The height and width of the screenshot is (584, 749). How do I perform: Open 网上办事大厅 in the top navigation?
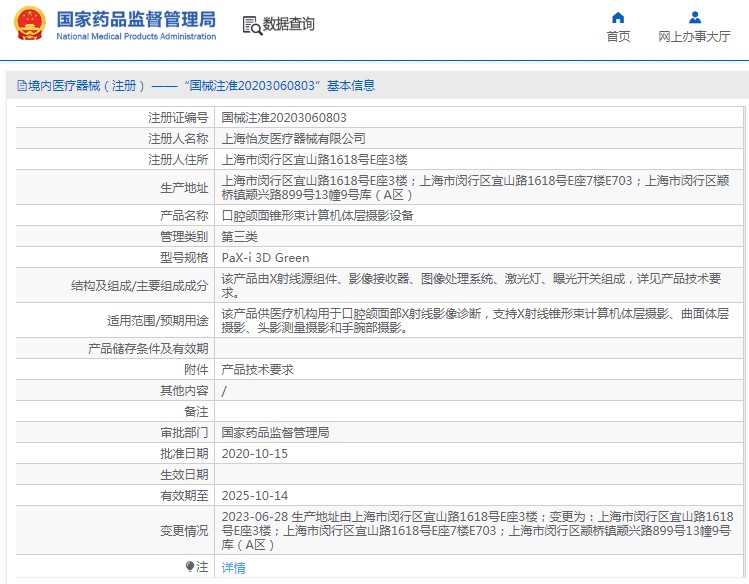pos(694,37)
